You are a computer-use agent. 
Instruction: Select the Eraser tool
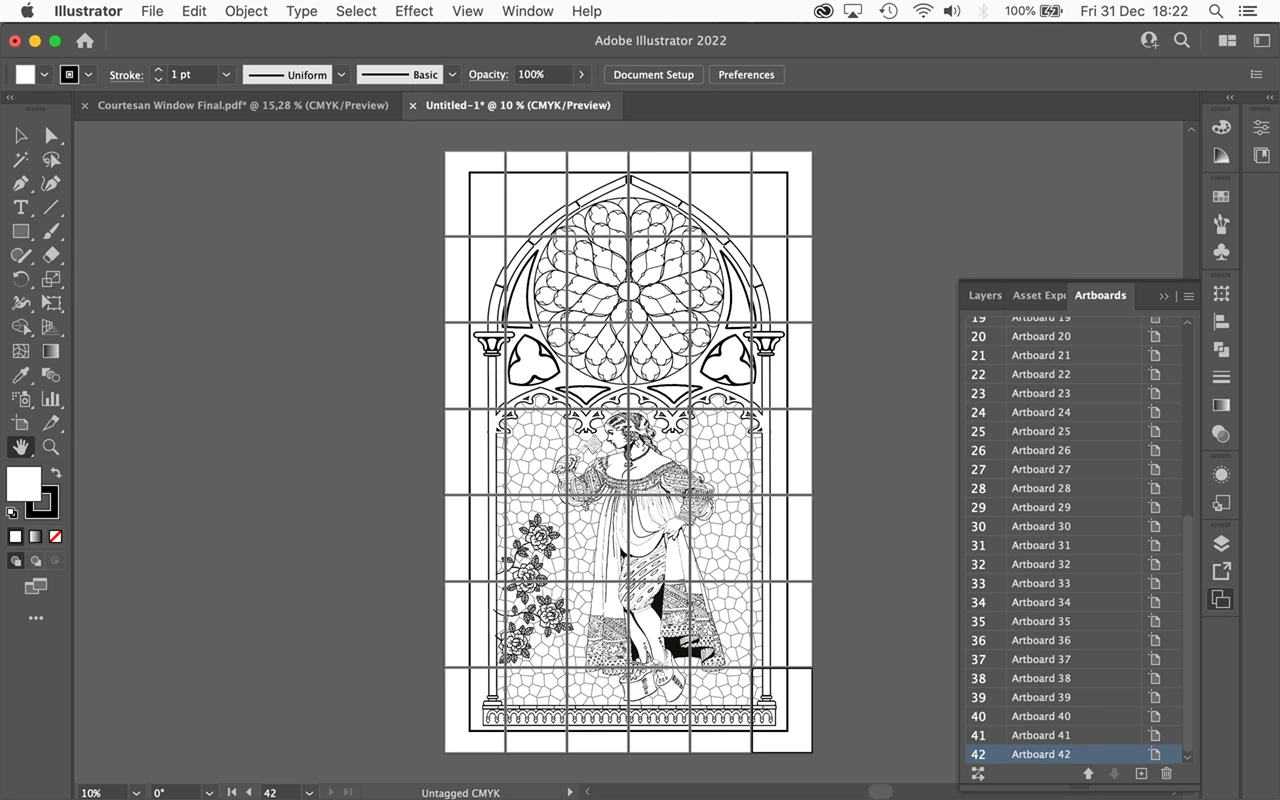(51, 256)
